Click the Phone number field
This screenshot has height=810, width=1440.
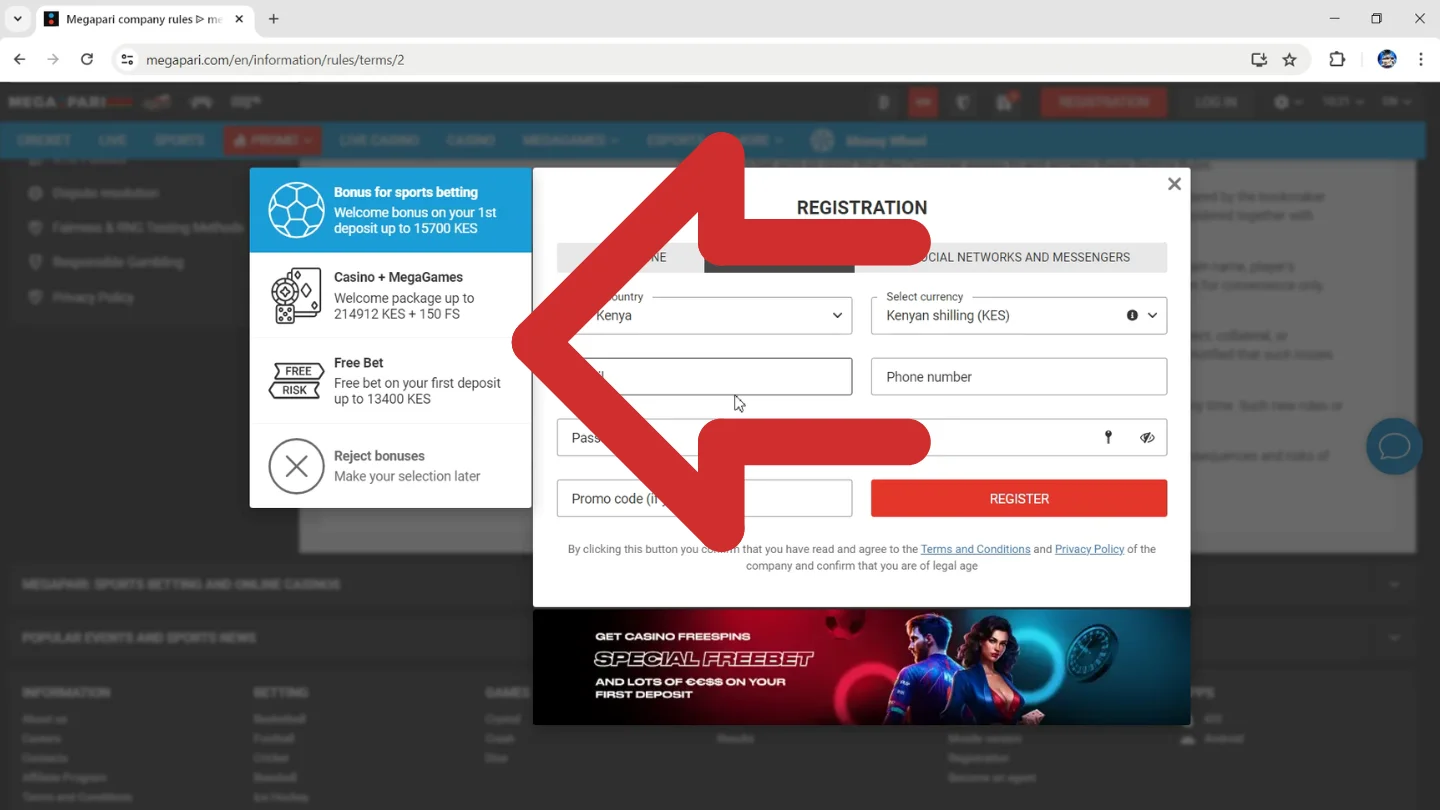coord(1019,377)
